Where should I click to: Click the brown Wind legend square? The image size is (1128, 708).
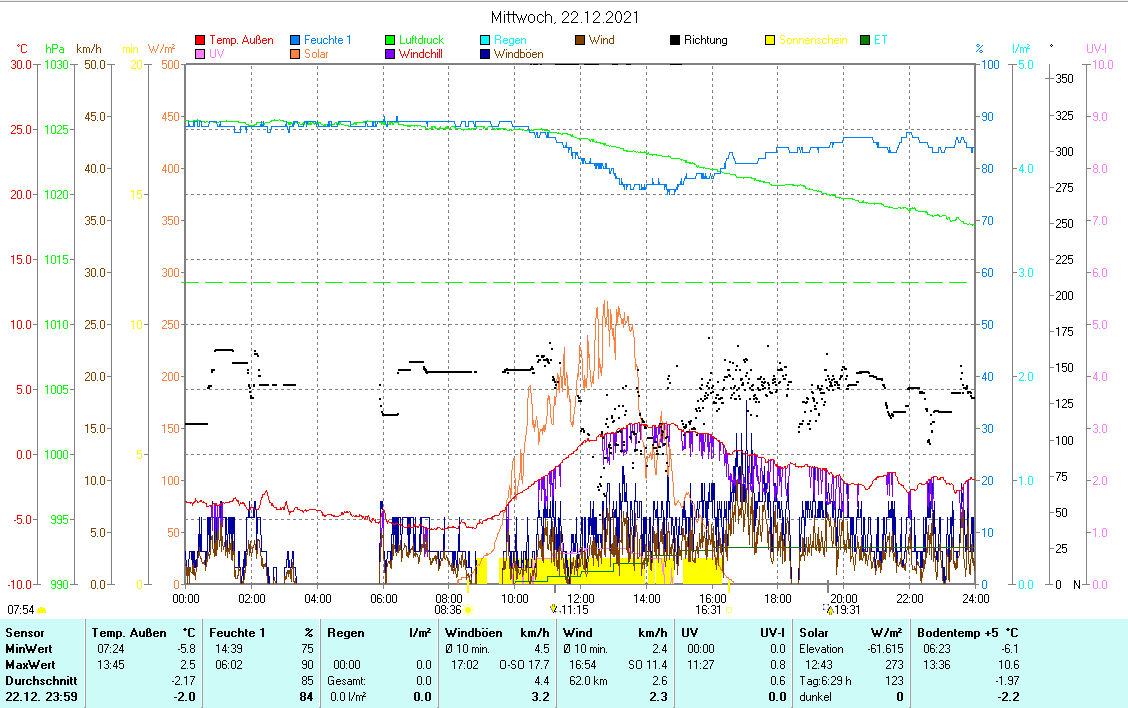(x=580, y=40)
